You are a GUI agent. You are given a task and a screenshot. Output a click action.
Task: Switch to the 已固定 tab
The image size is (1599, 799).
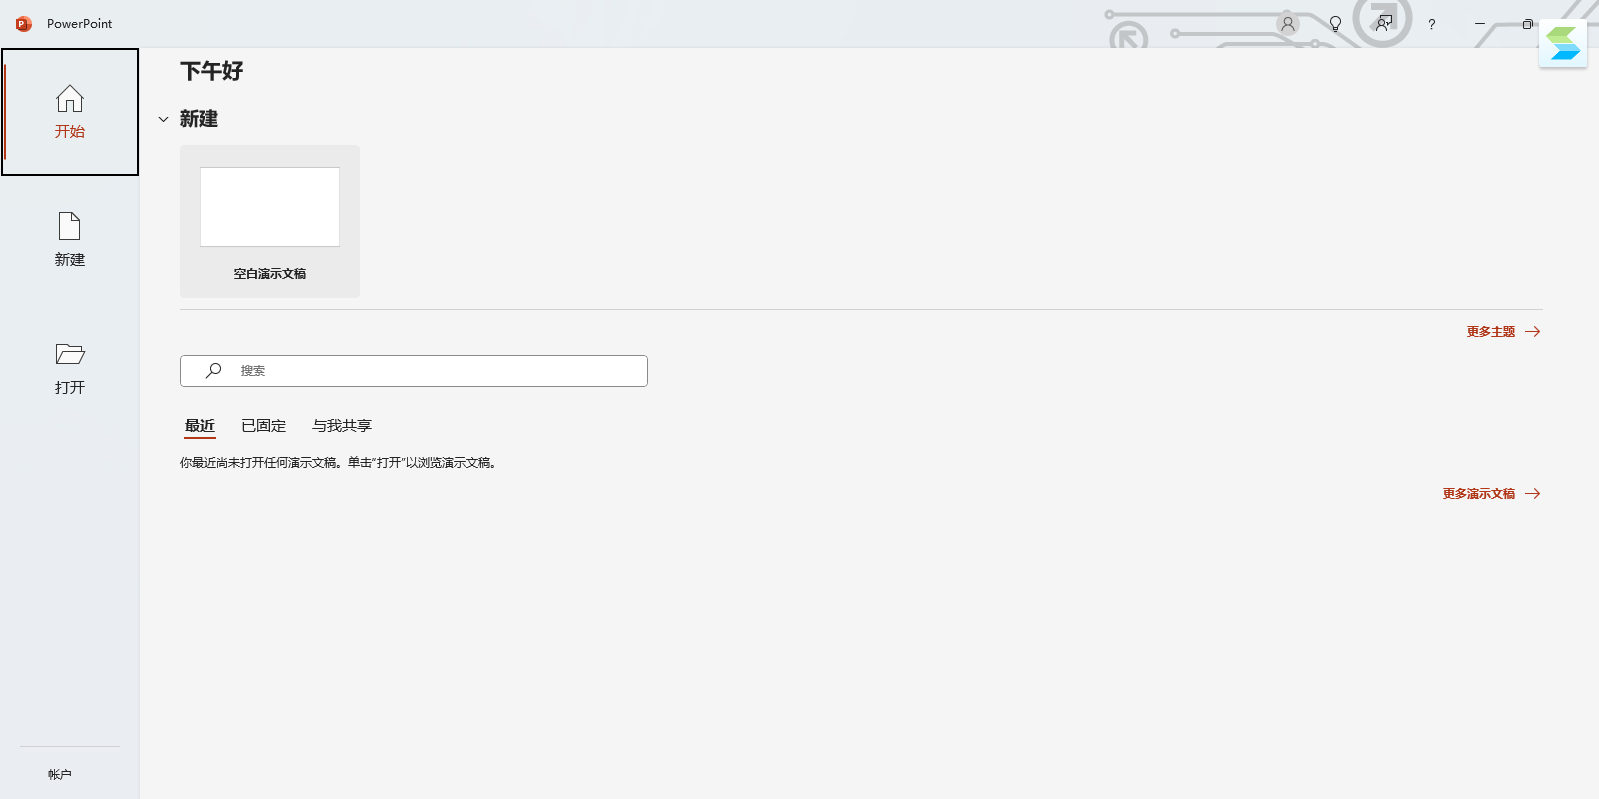(263, 426)
